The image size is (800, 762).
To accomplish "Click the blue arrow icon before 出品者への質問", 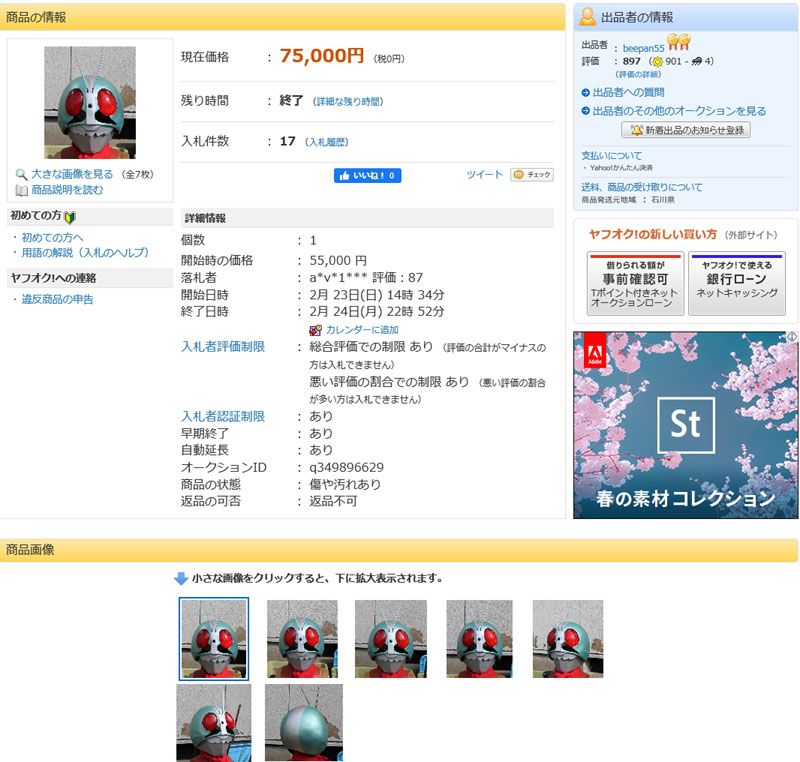I will pos(586,92).
